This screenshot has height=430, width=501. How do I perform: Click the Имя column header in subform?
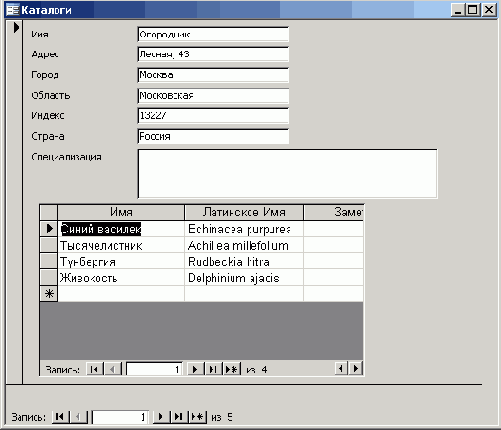click(x=121, y=212)
